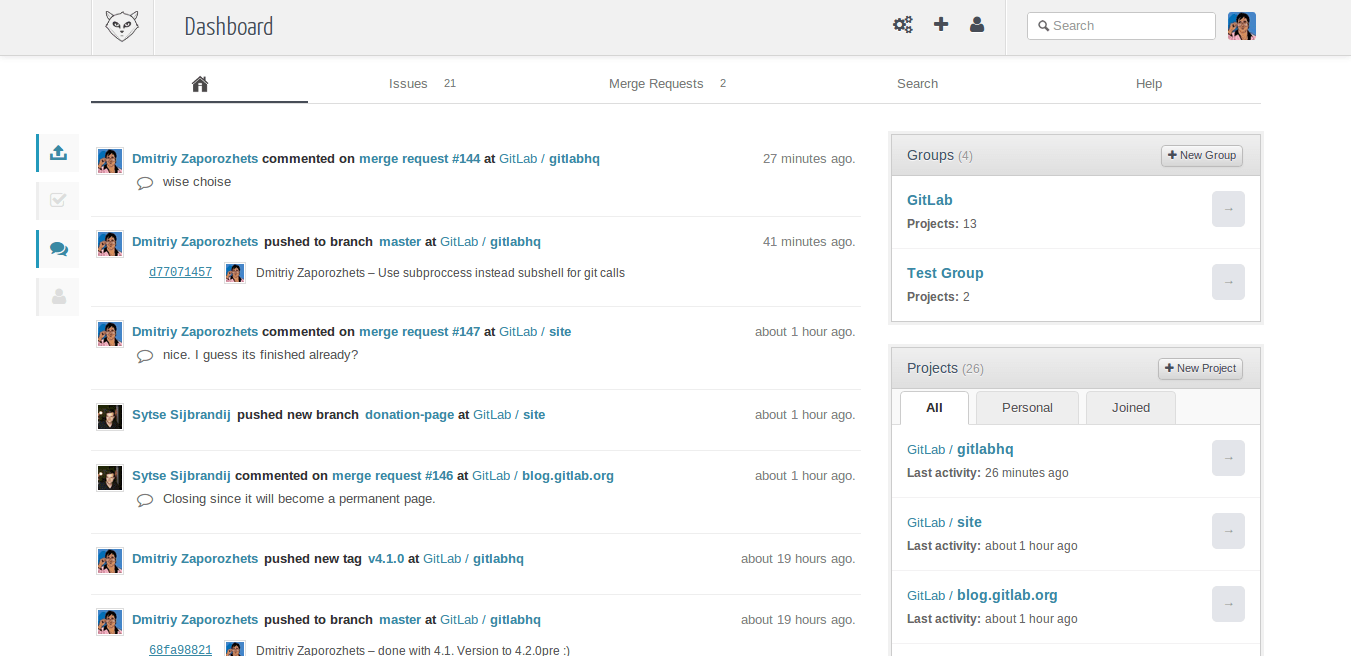Open admin area gears icon
Screen dimensions: 1351x656
pyautogui.click(x=902, y=25)
